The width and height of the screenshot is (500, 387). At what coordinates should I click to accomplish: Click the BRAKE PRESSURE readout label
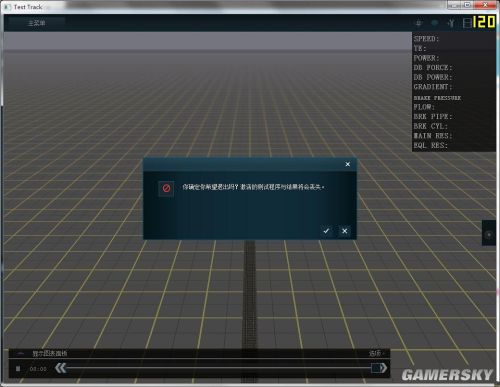point(437,98)
